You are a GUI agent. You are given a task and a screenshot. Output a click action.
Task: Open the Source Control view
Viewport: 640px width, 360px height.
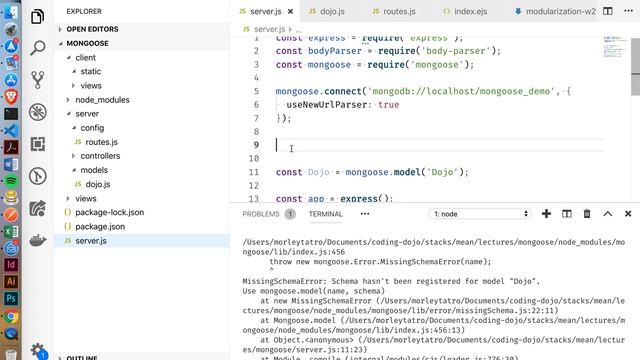(x=38, y=80)
